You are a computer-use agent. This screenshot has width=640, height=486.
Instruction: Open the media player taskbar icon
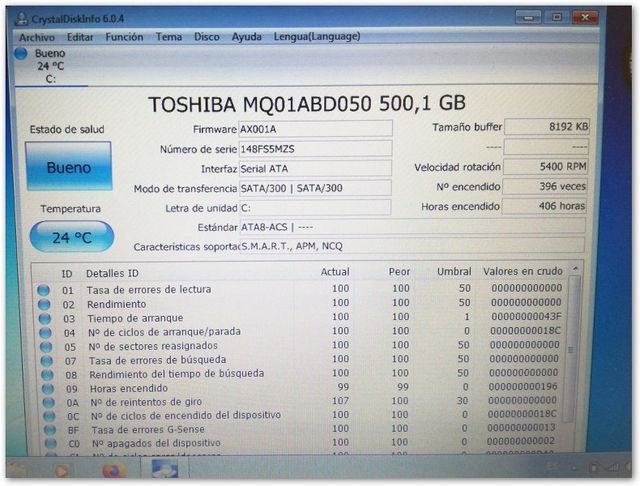pyautogui.click(x=61, y=470)
